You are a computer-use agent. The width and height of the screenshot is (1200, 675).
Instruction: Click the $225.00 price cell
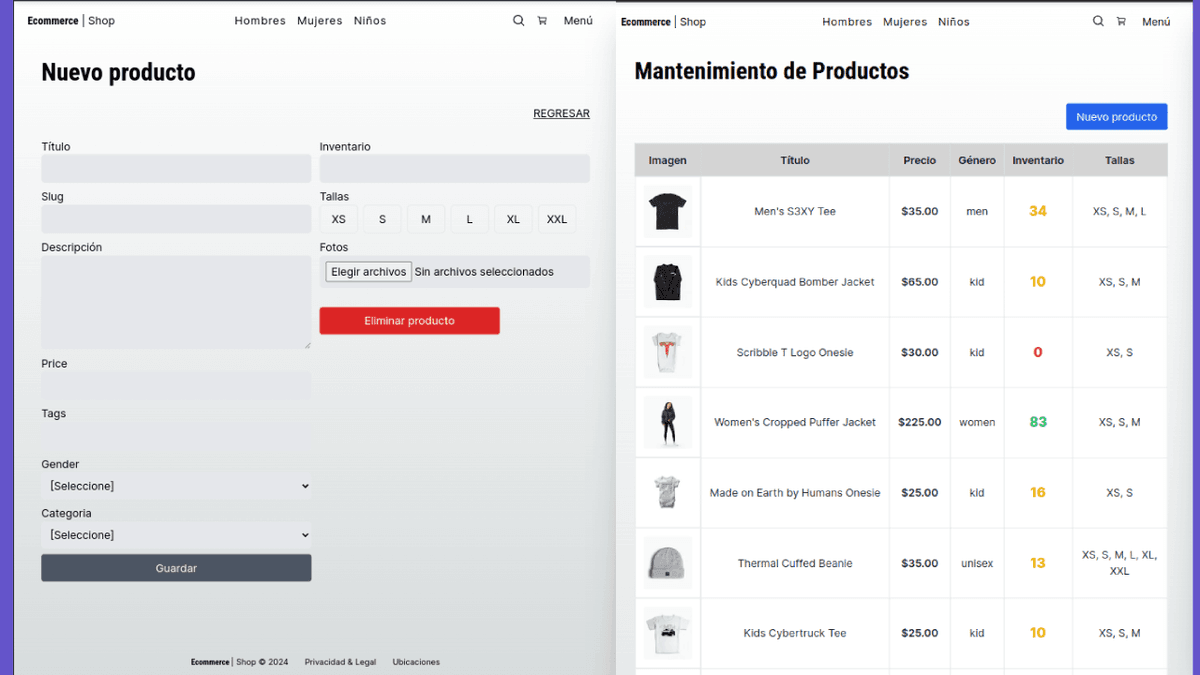click(920, 423)
